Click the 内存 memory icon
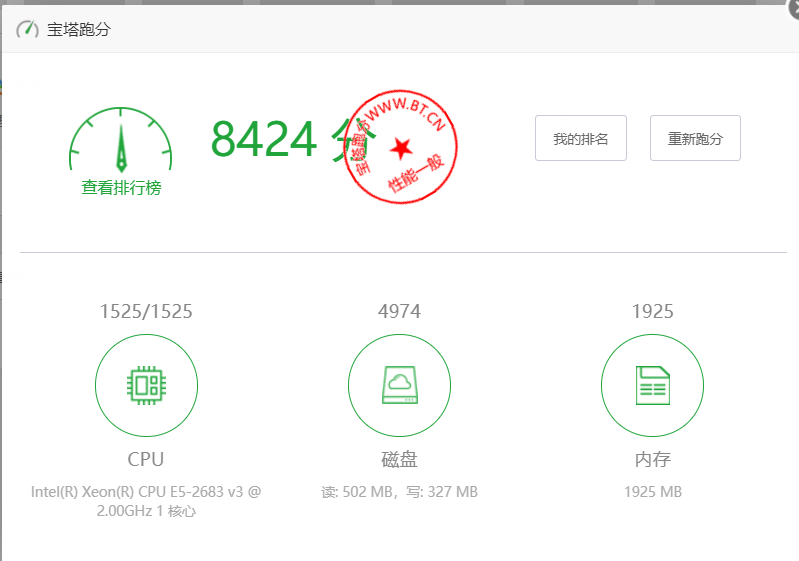Image resolution: width=799 pixels, height=561 pixels. coord(652,385)
